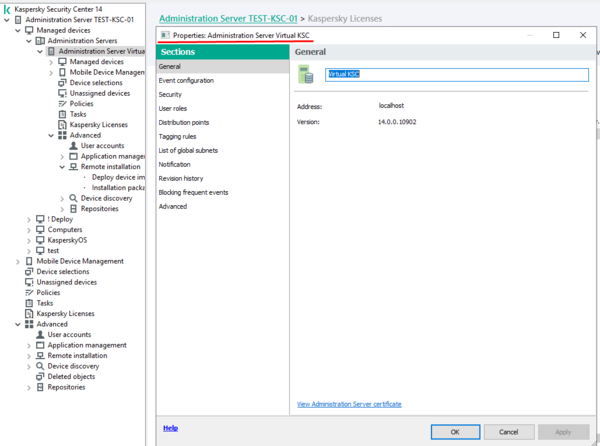The width and height of the screenshot is (600, 446).
Task: Click the Administration Servers folder icon
Action: pyautogui.click(x=40, y=41)
